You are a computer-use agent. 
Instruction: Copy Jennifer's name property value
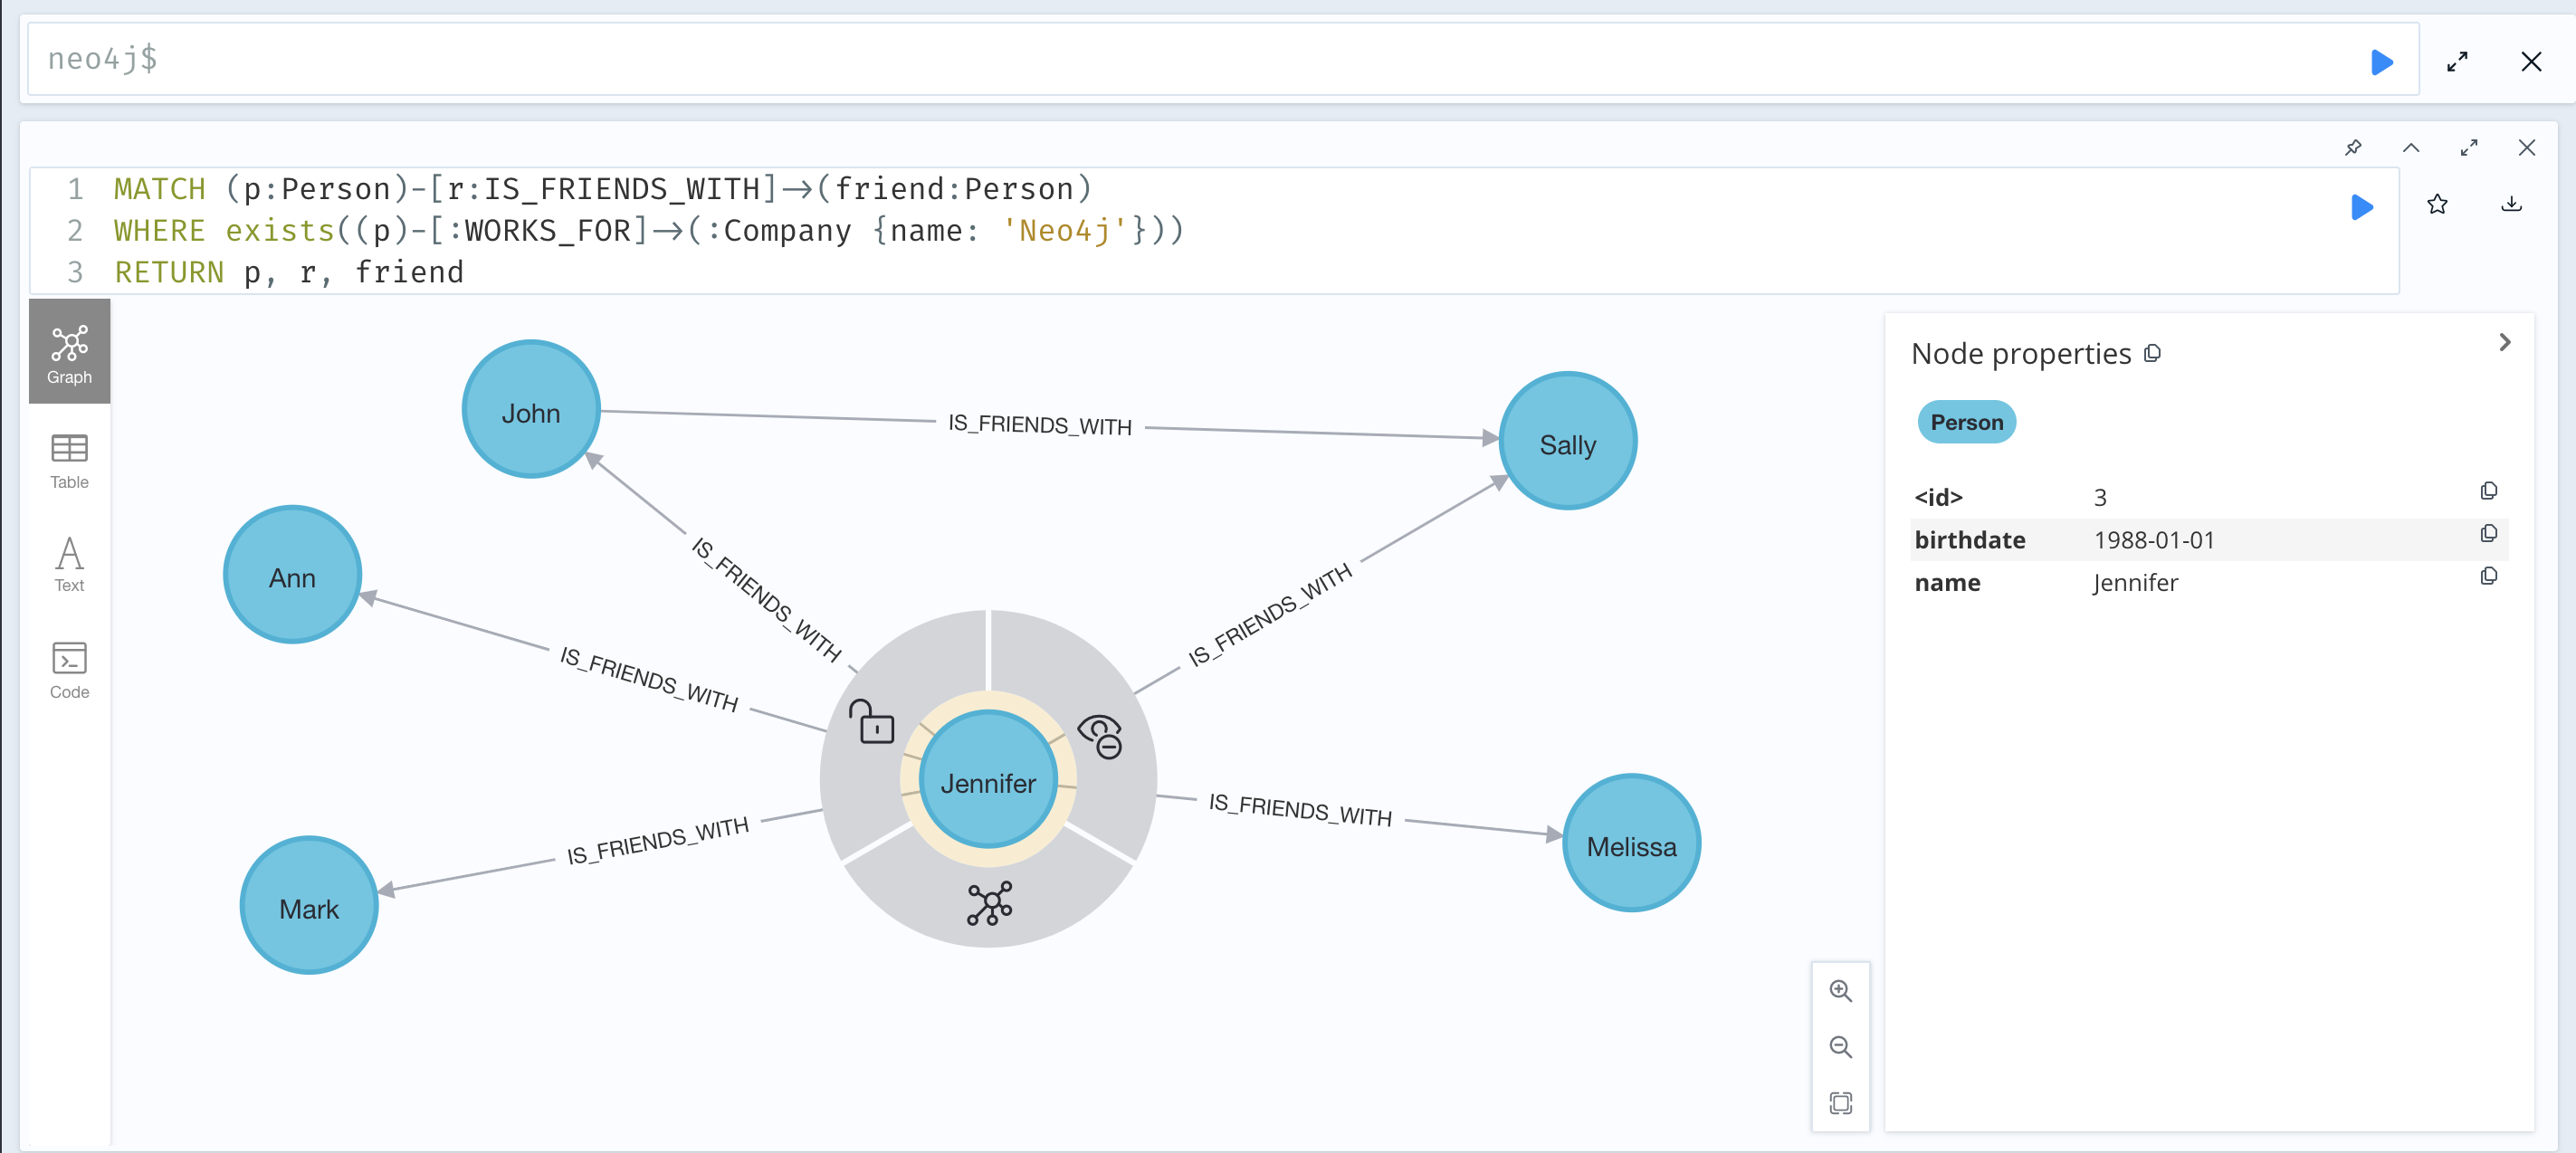[2488, 576]
